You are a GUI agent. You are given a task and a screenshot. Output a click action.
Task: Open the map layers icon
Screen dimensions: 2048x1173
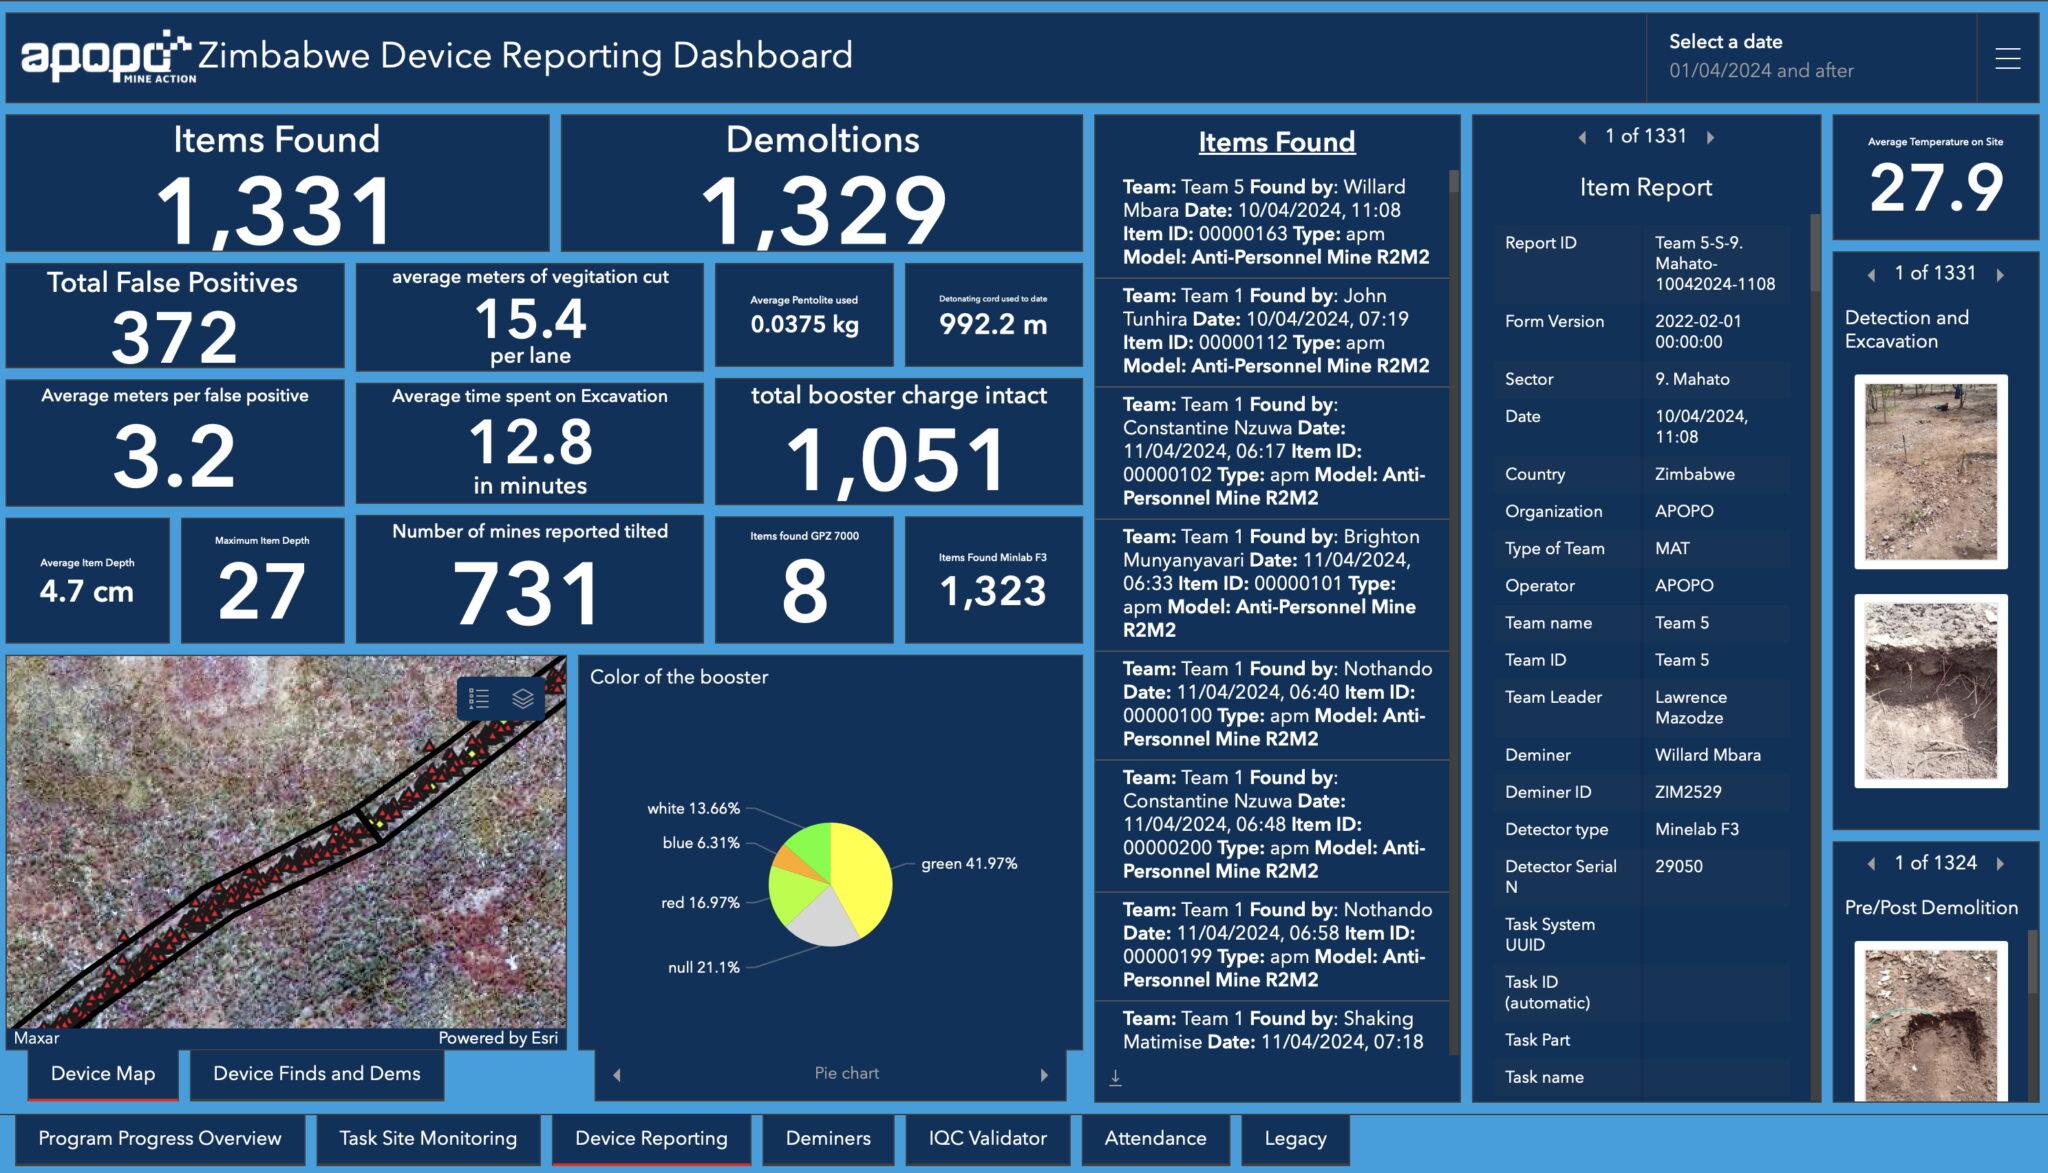[x=523, y=698]
